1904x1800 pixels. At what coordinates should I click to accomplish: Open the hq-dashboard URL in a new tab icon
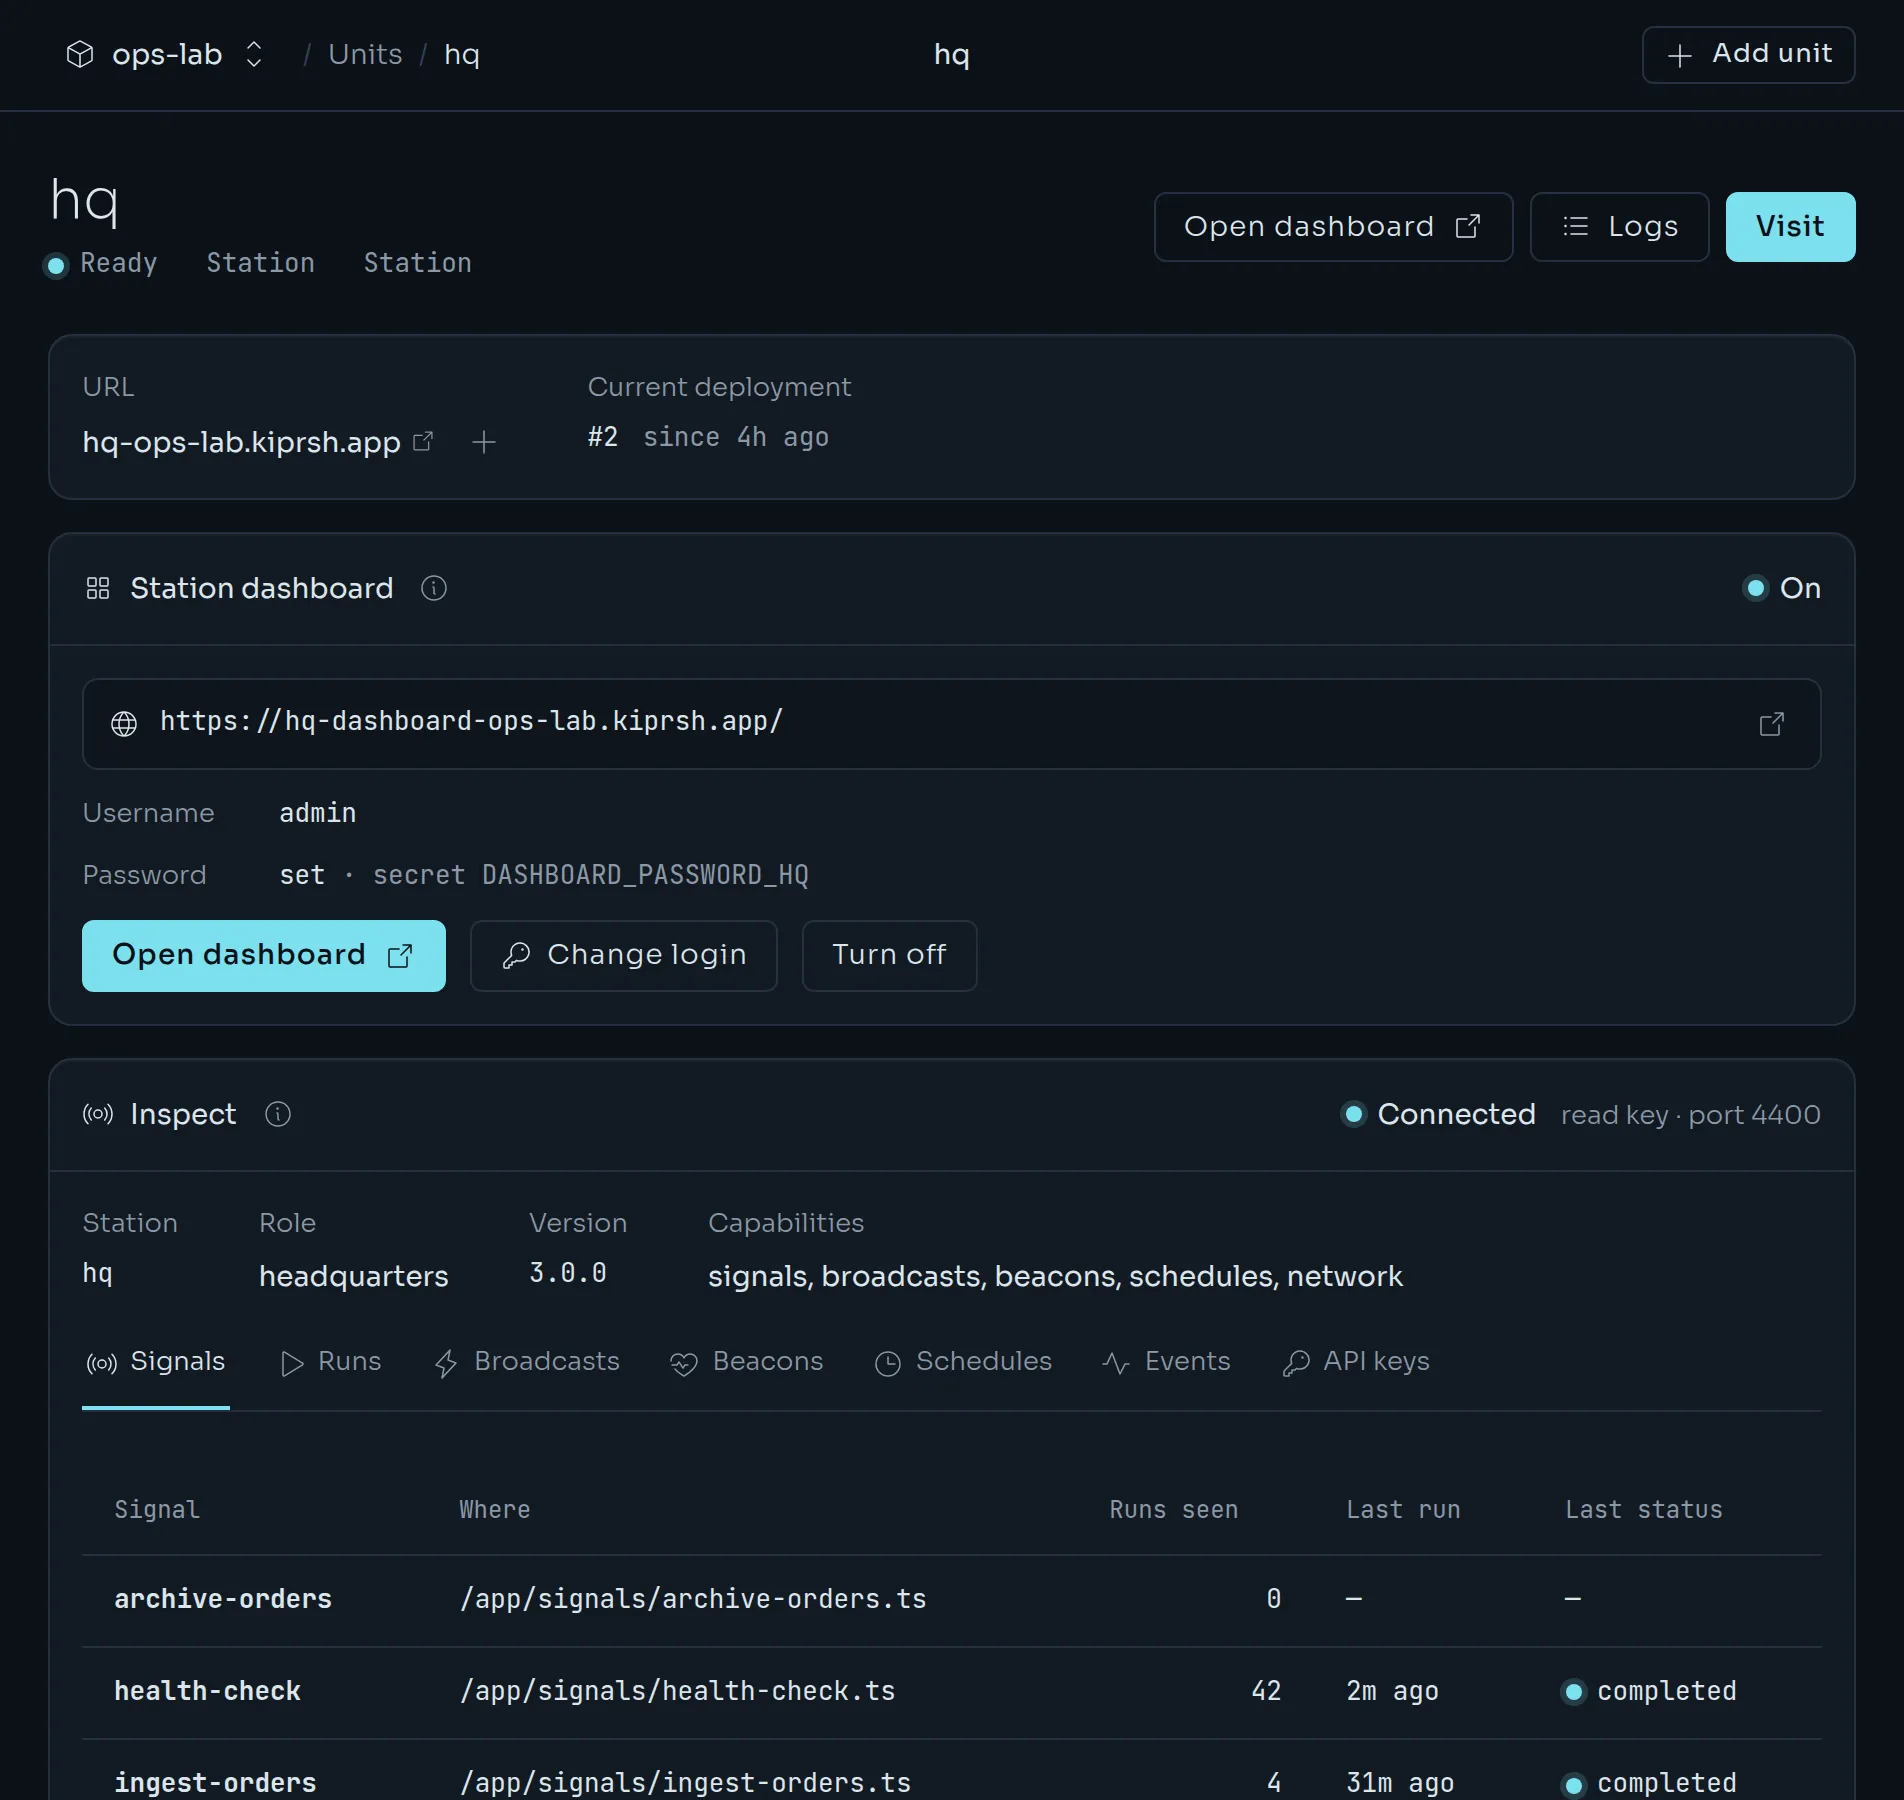click(1771, 724)
